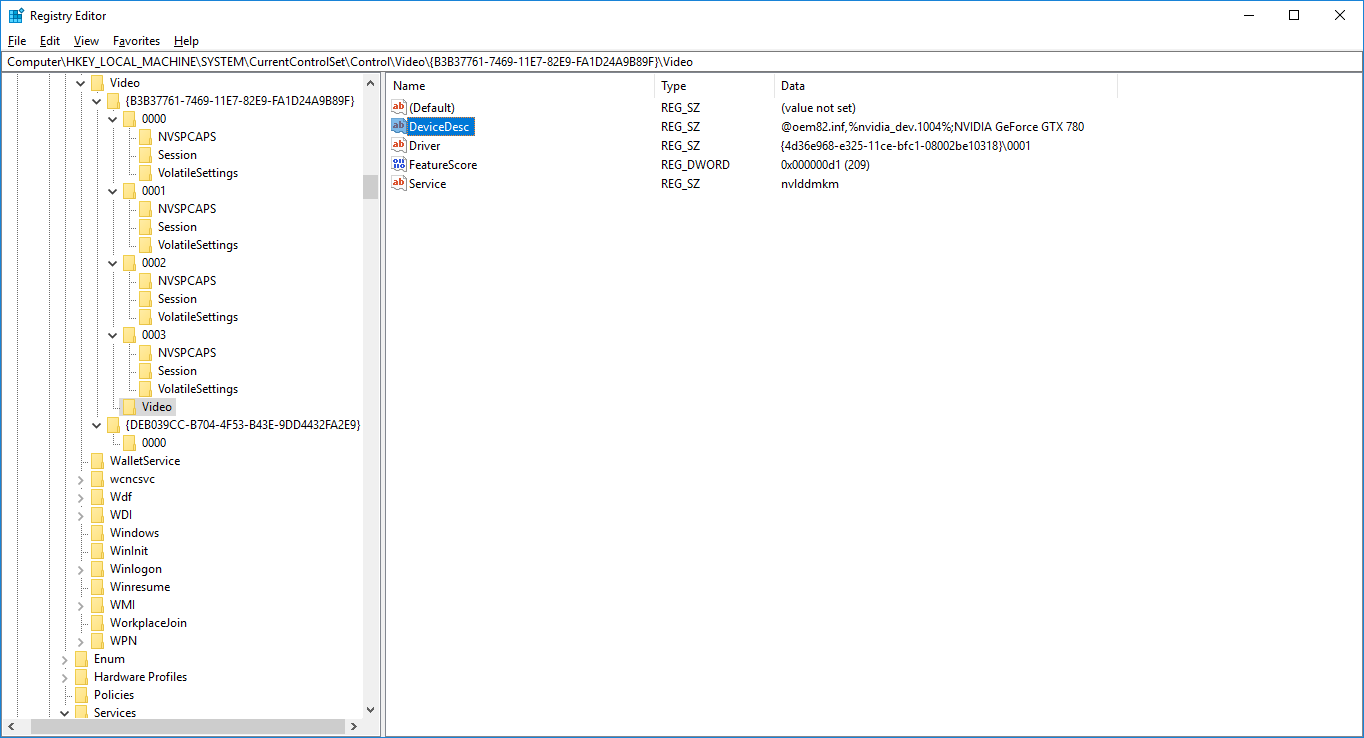Expand the WMI key
Screen dimensions: 1364x738
pyautogui.click(x=81, y=605)
